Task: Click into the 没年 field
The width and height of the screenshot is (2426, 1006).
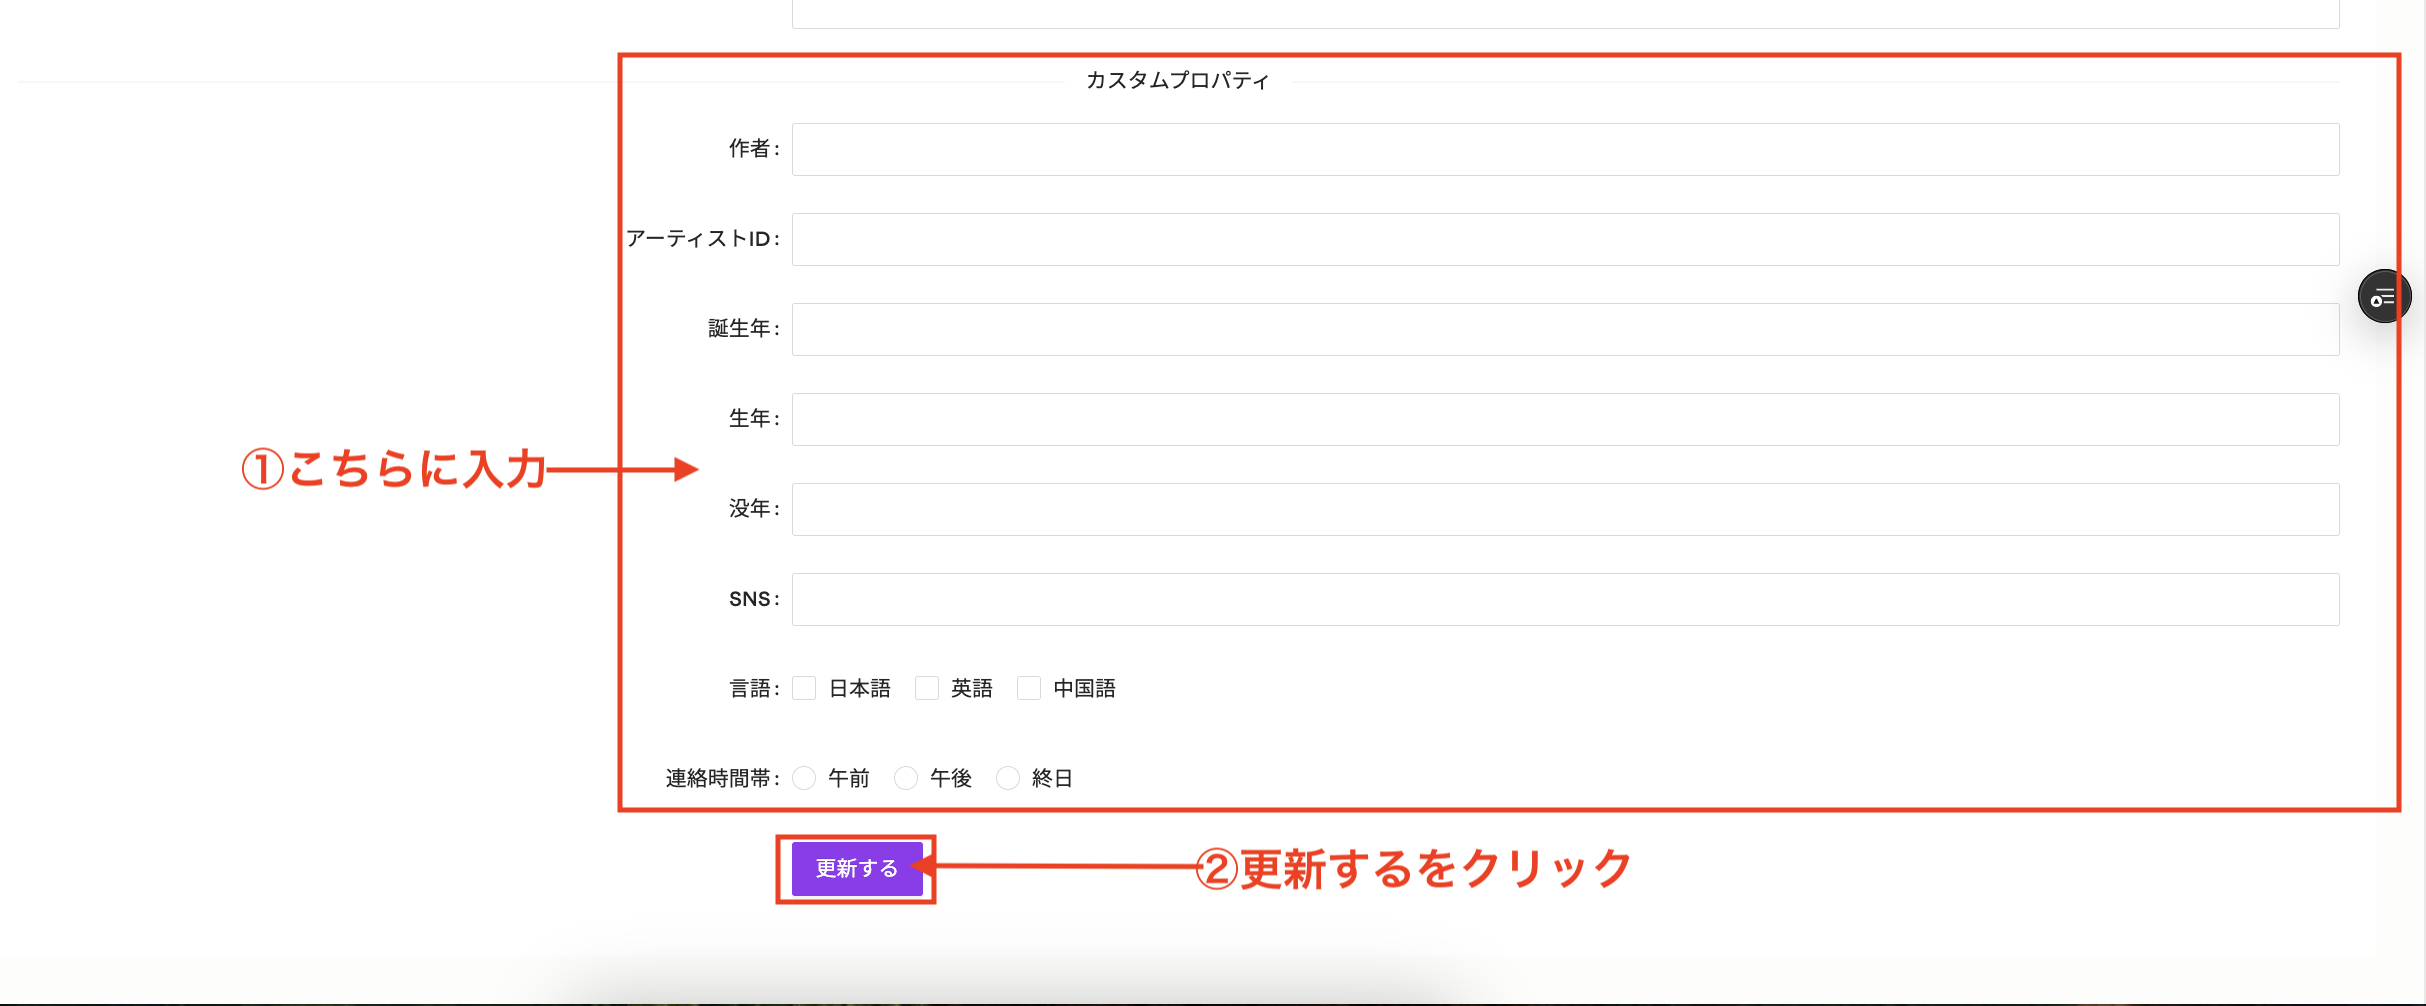Action: pyautogui.click(x=1565, y=509)
